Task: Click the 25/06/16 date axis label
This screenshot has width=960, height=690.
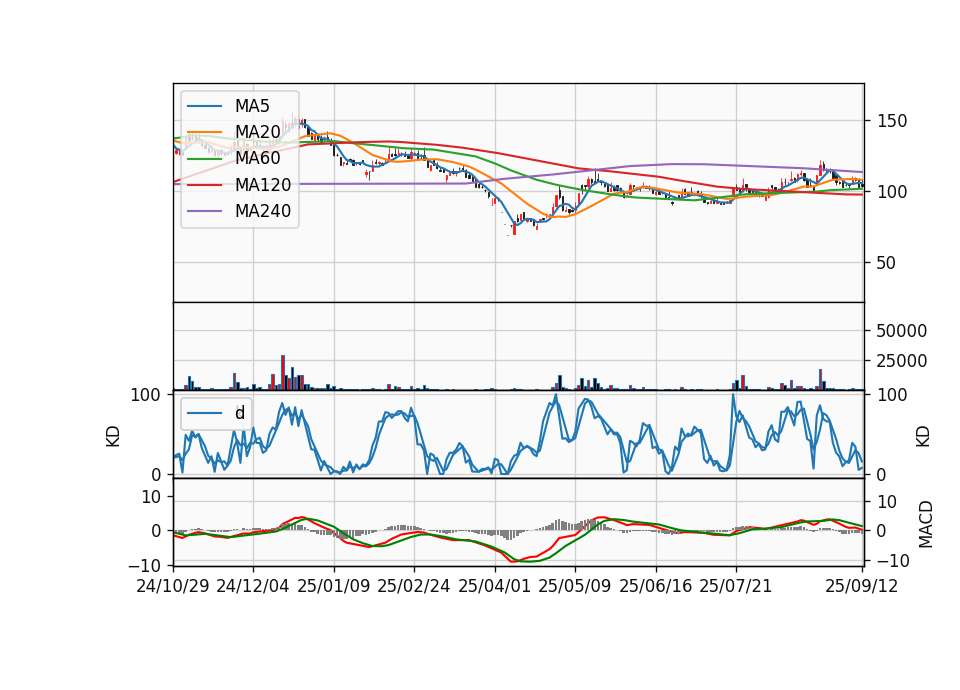Action: click(655, 586)
